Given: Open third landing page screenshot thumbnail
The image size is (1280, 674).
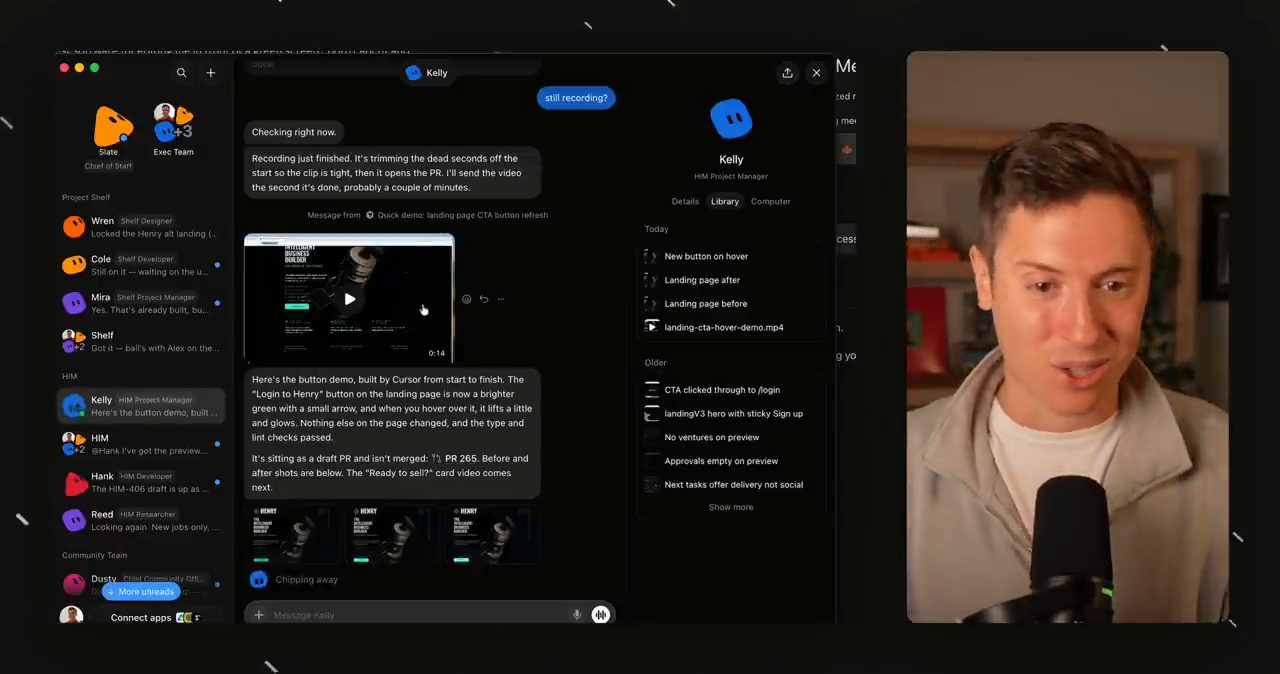Looking at the screenshot, I should click(490, 536).
